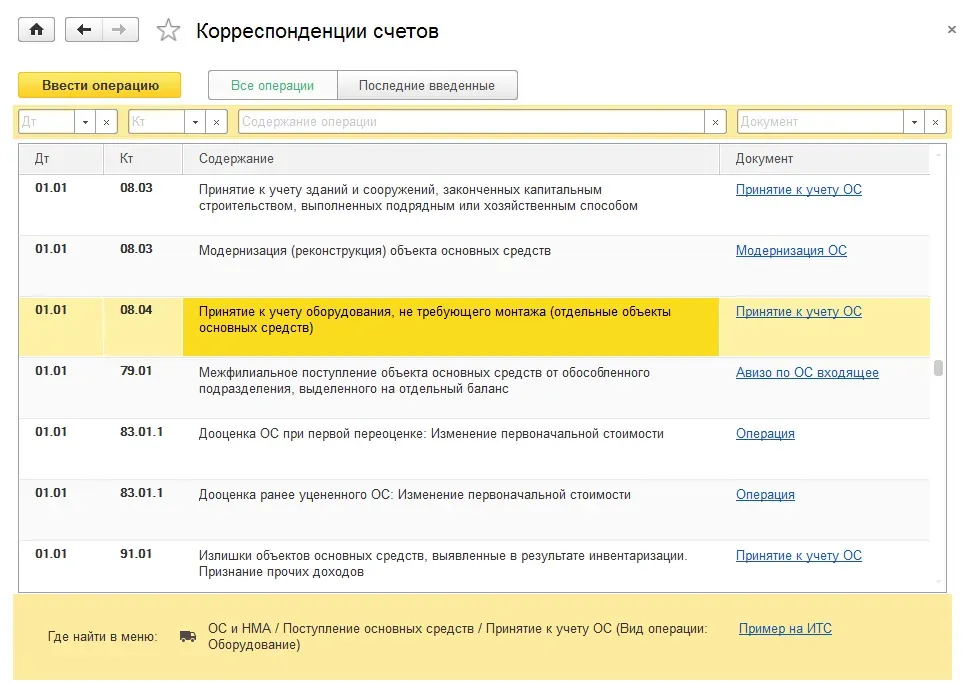Open the Кт account dropdown

click(195, 120)
